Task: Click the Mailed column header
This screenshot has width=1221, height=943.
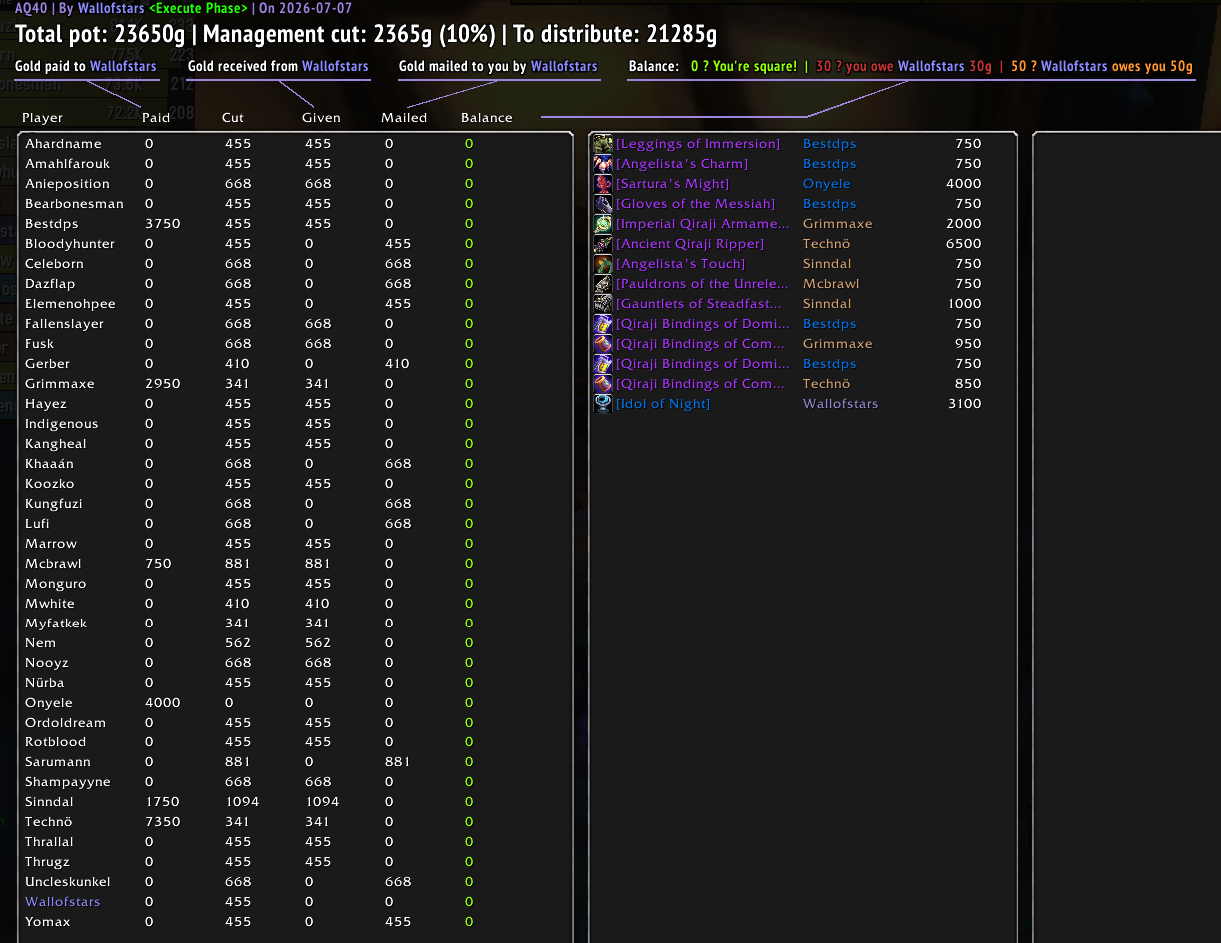Action: pyautogui.click(x=404, y=118)
